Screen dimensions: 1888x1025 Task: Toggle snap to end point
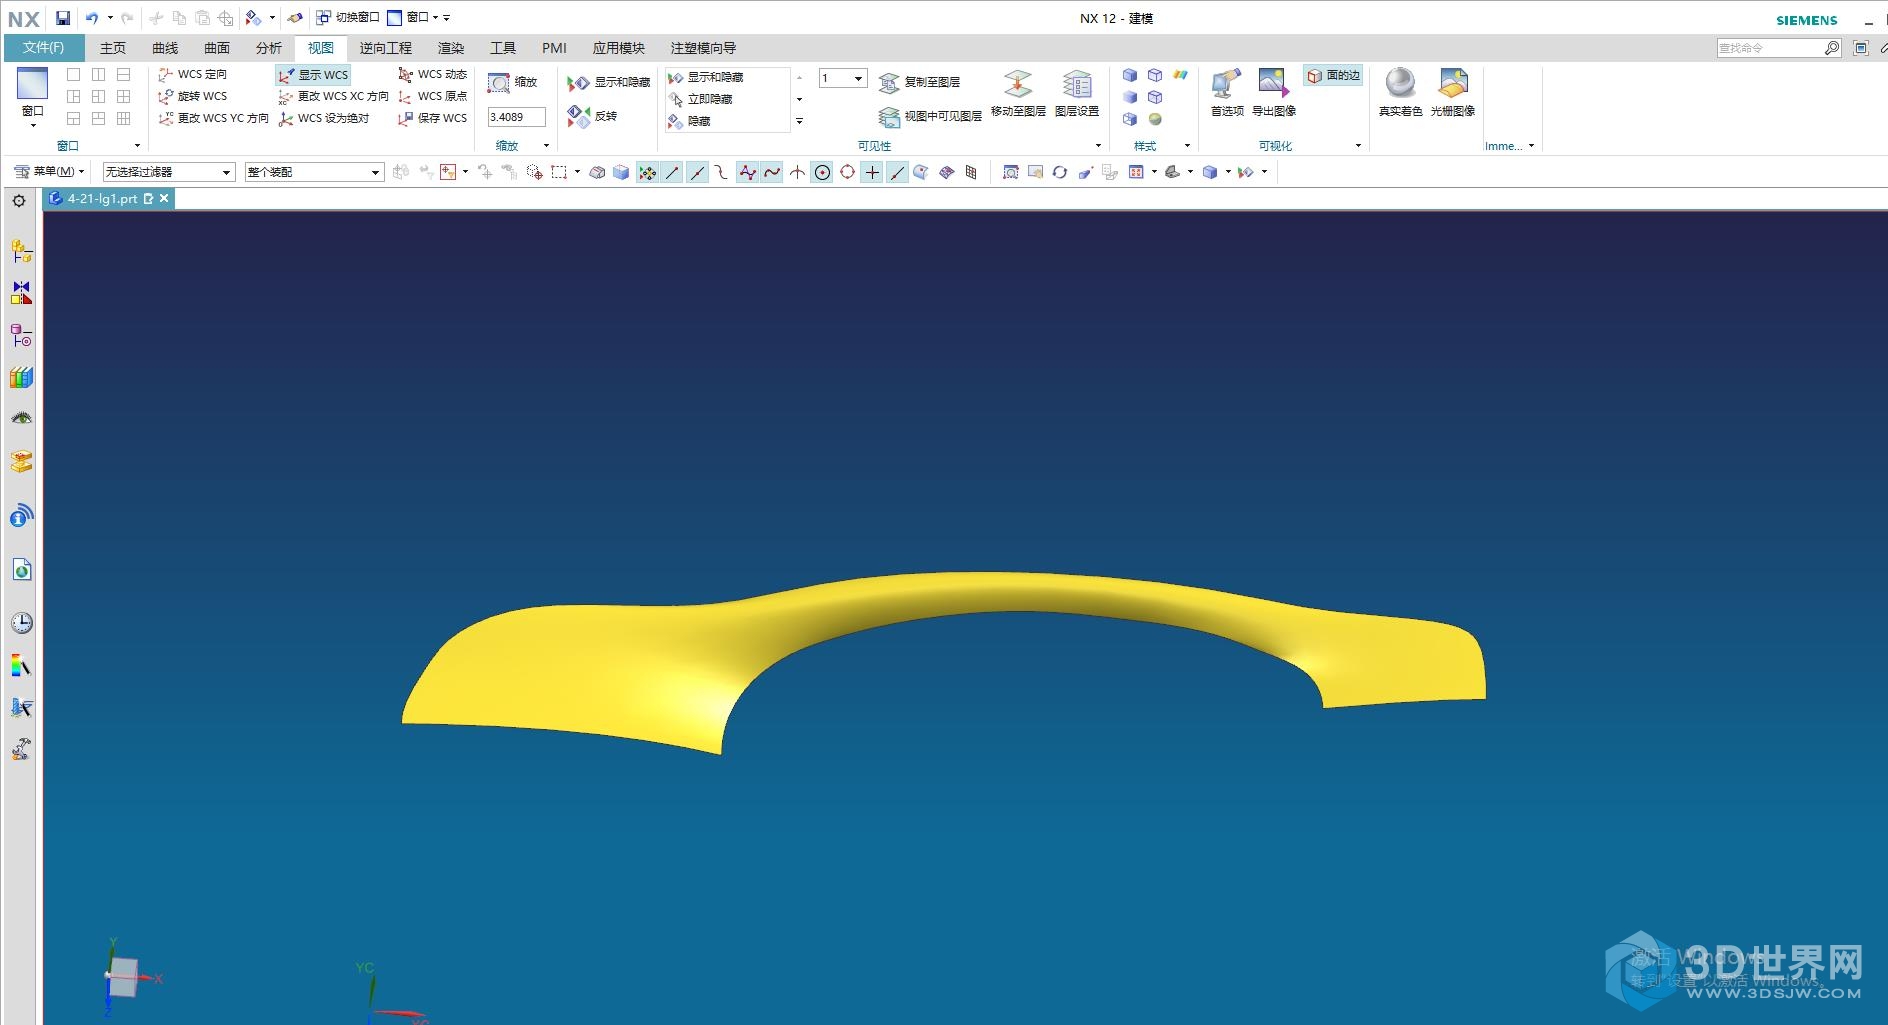(672, 172)
